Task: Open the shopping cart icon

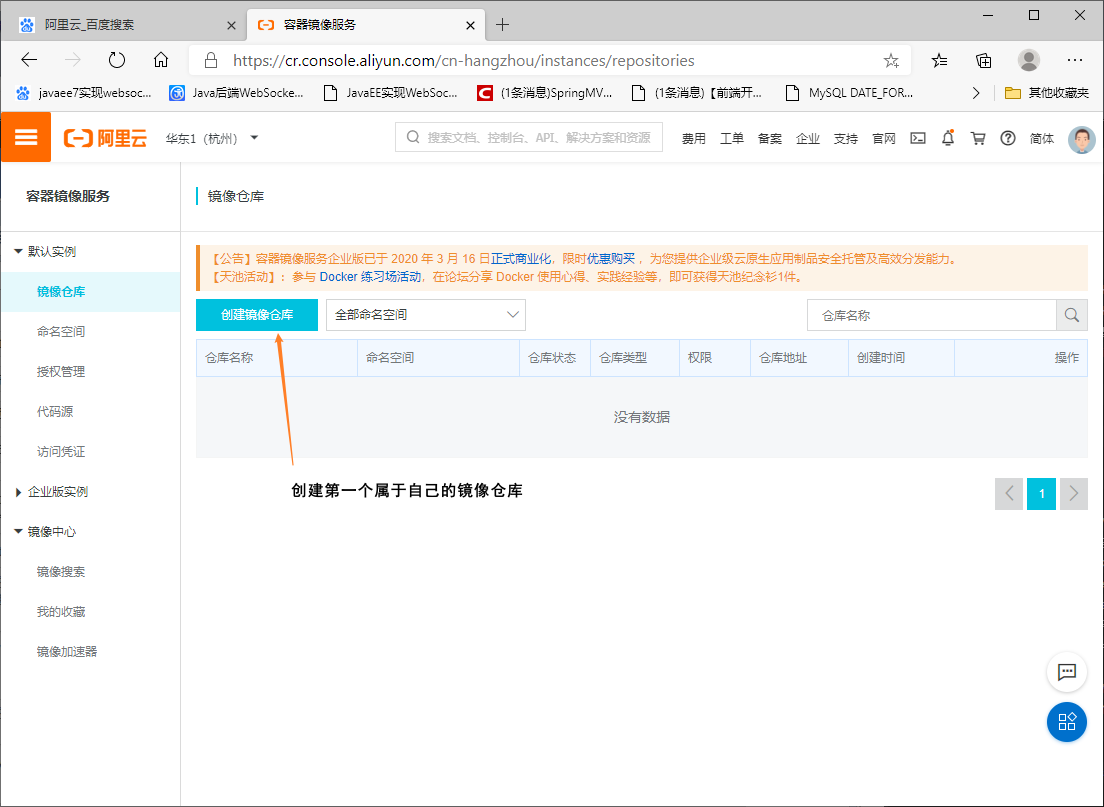Action: [x=978, y=138]
